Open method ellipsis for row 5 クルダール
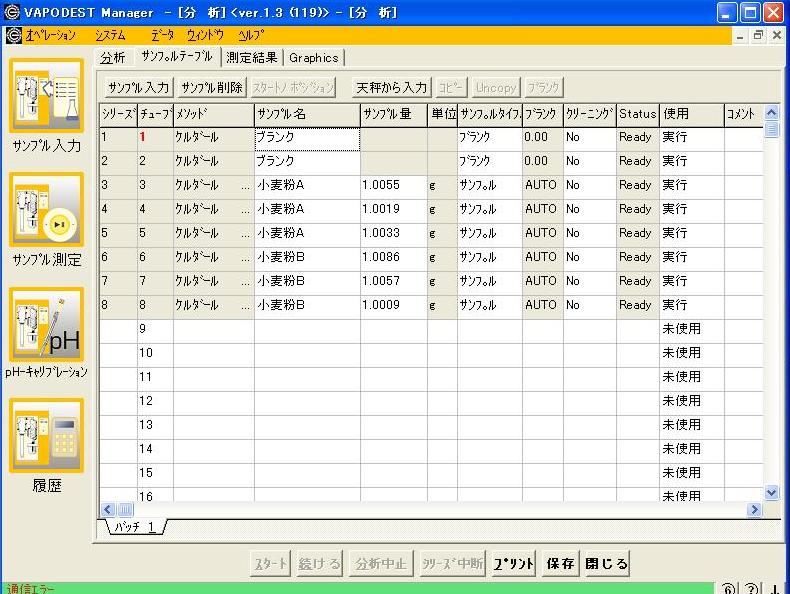Screen dimensions: 790x594 (x=245, y=234)
